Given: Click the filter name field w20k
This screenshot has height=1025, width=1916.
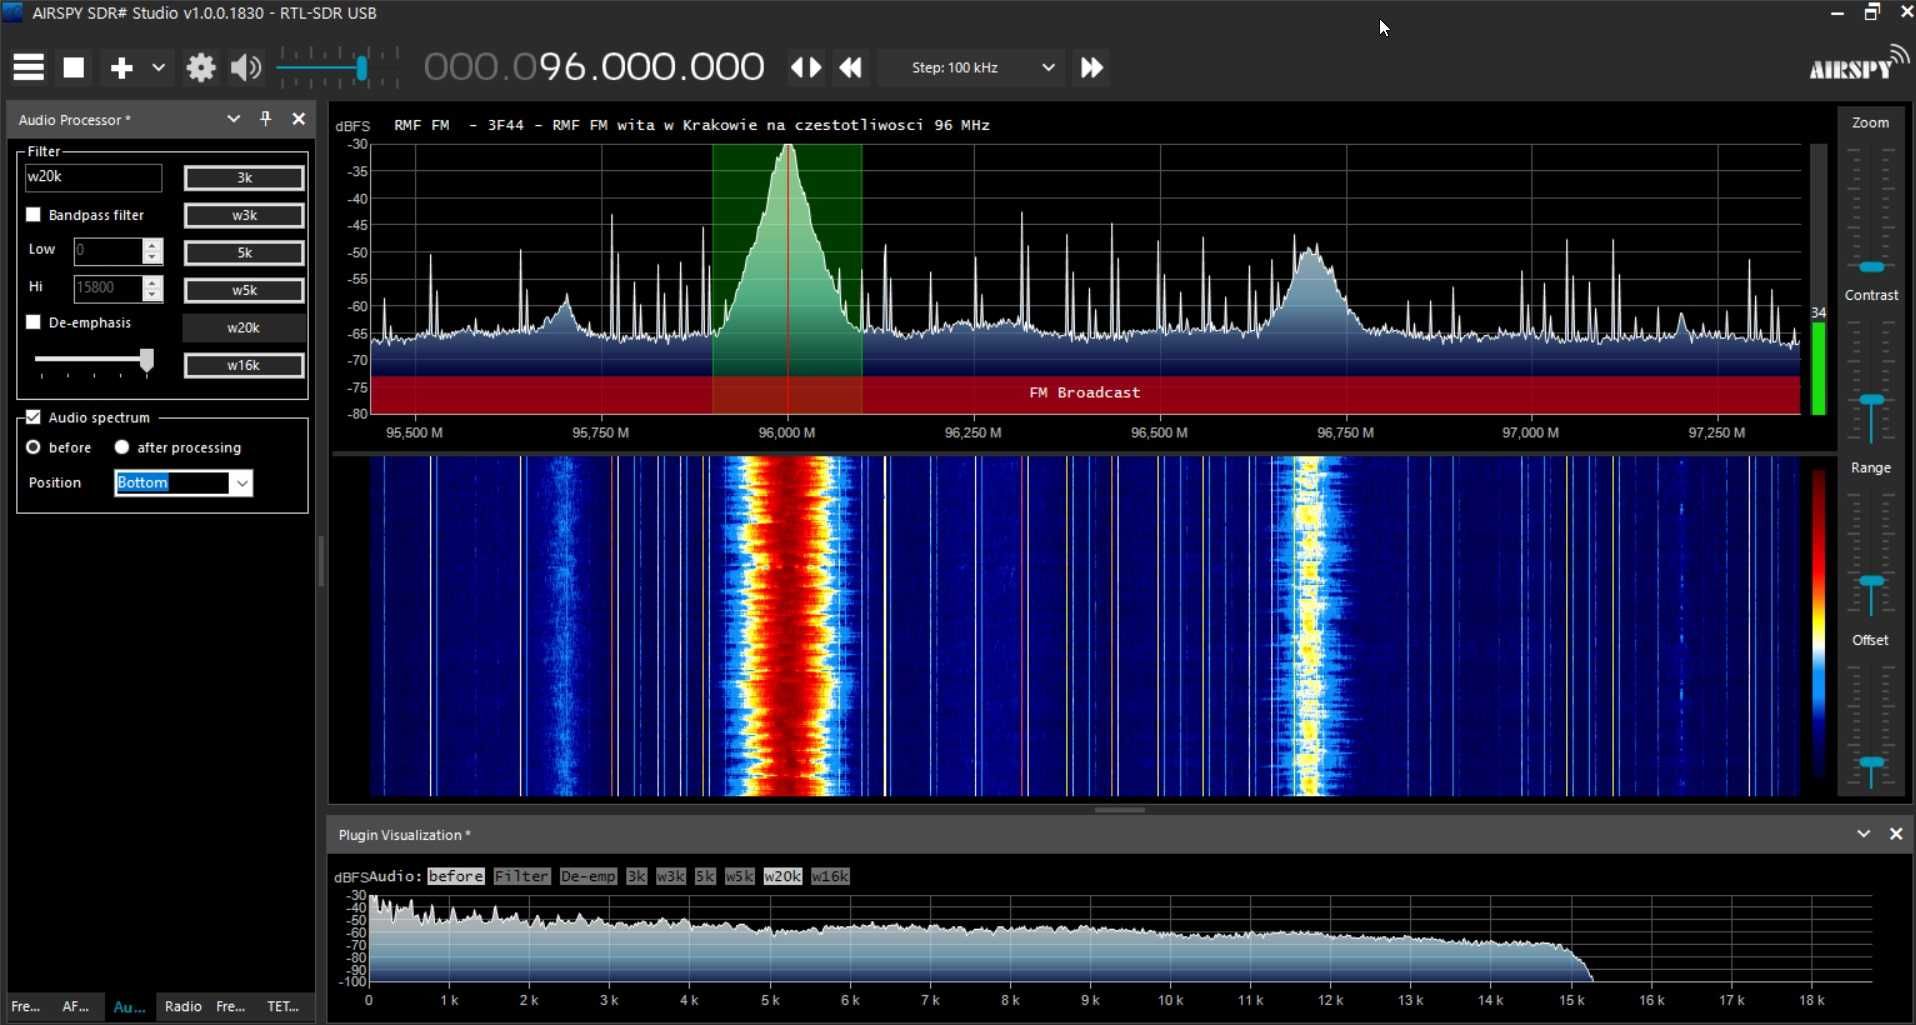Looking at the screenshot, I should click(x=93, y=177).
